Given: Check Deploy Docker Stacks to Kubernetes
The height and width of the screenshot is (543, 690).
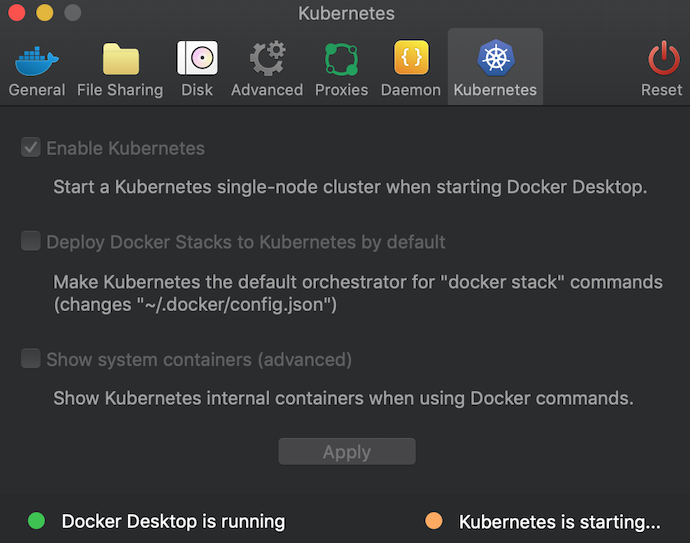Looking at the screenshot, I should tap(31, 242).
